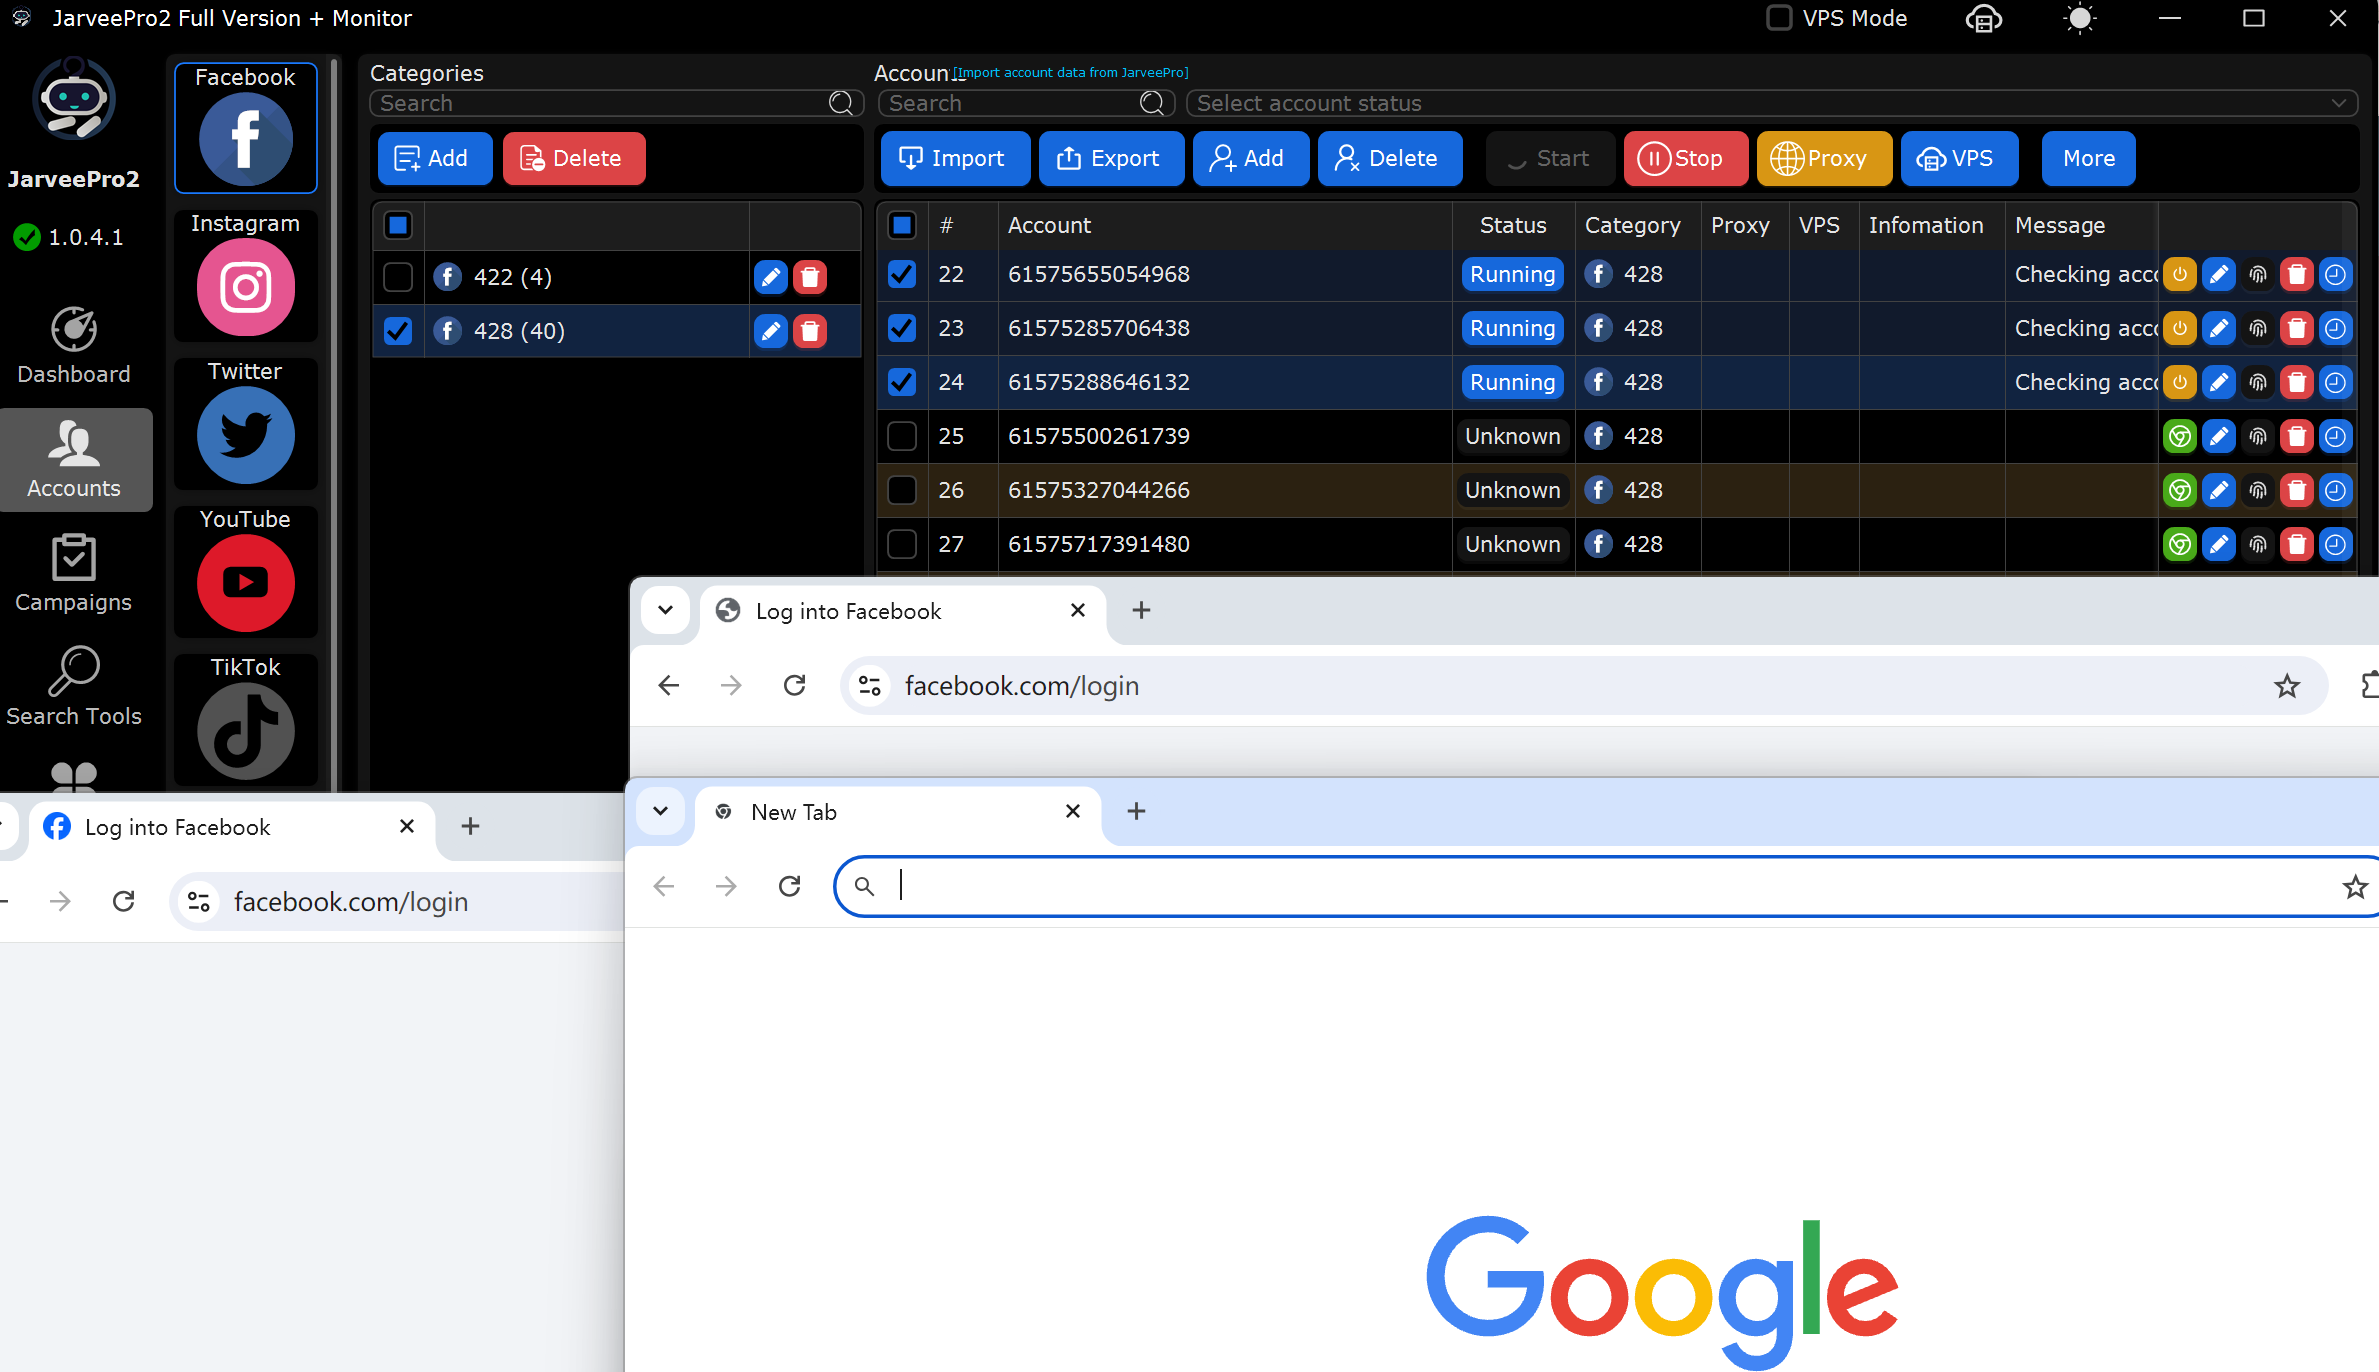
Task: Select the Instagram platform tile
Action: (246, 275)
